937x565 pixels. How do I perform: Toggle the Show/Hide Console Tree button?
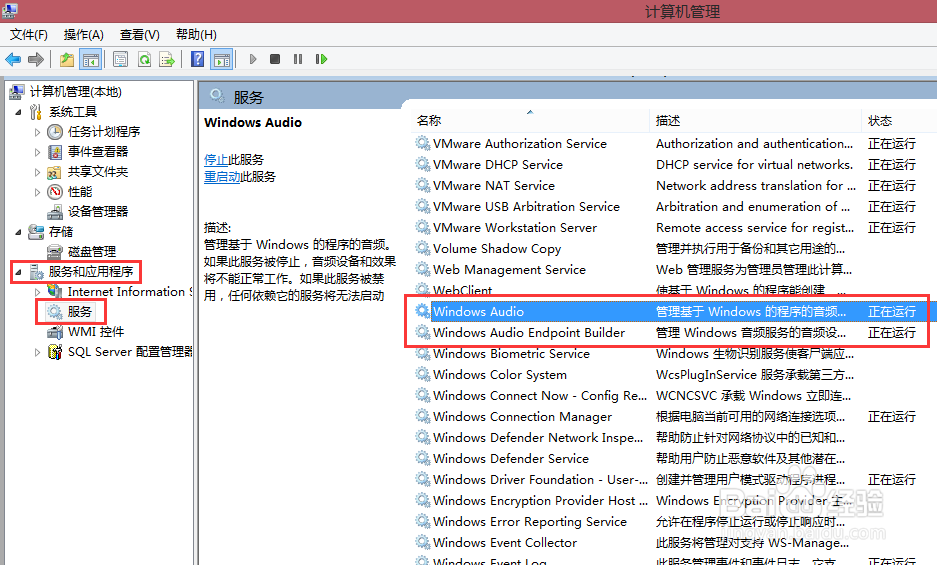(90, 59)
